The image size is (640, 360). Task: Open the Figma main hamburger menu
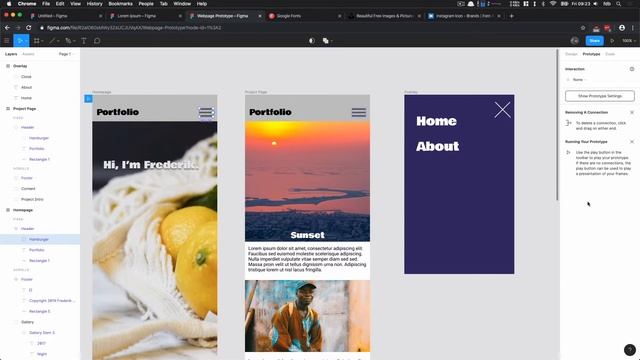click(x=7, y=41)
